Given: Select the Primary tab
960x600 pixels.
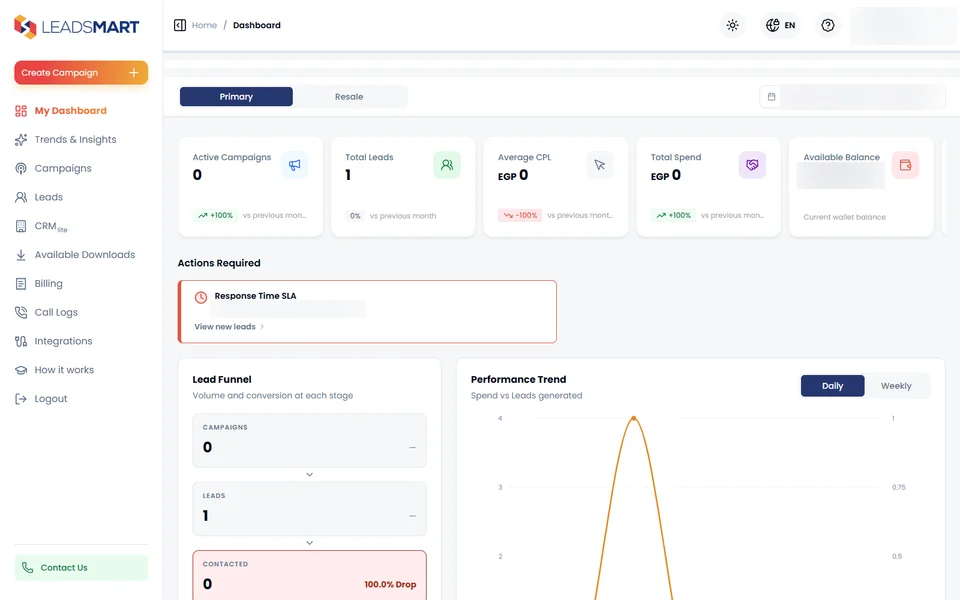Looking at the screenshot, I should tap(236, 97).
